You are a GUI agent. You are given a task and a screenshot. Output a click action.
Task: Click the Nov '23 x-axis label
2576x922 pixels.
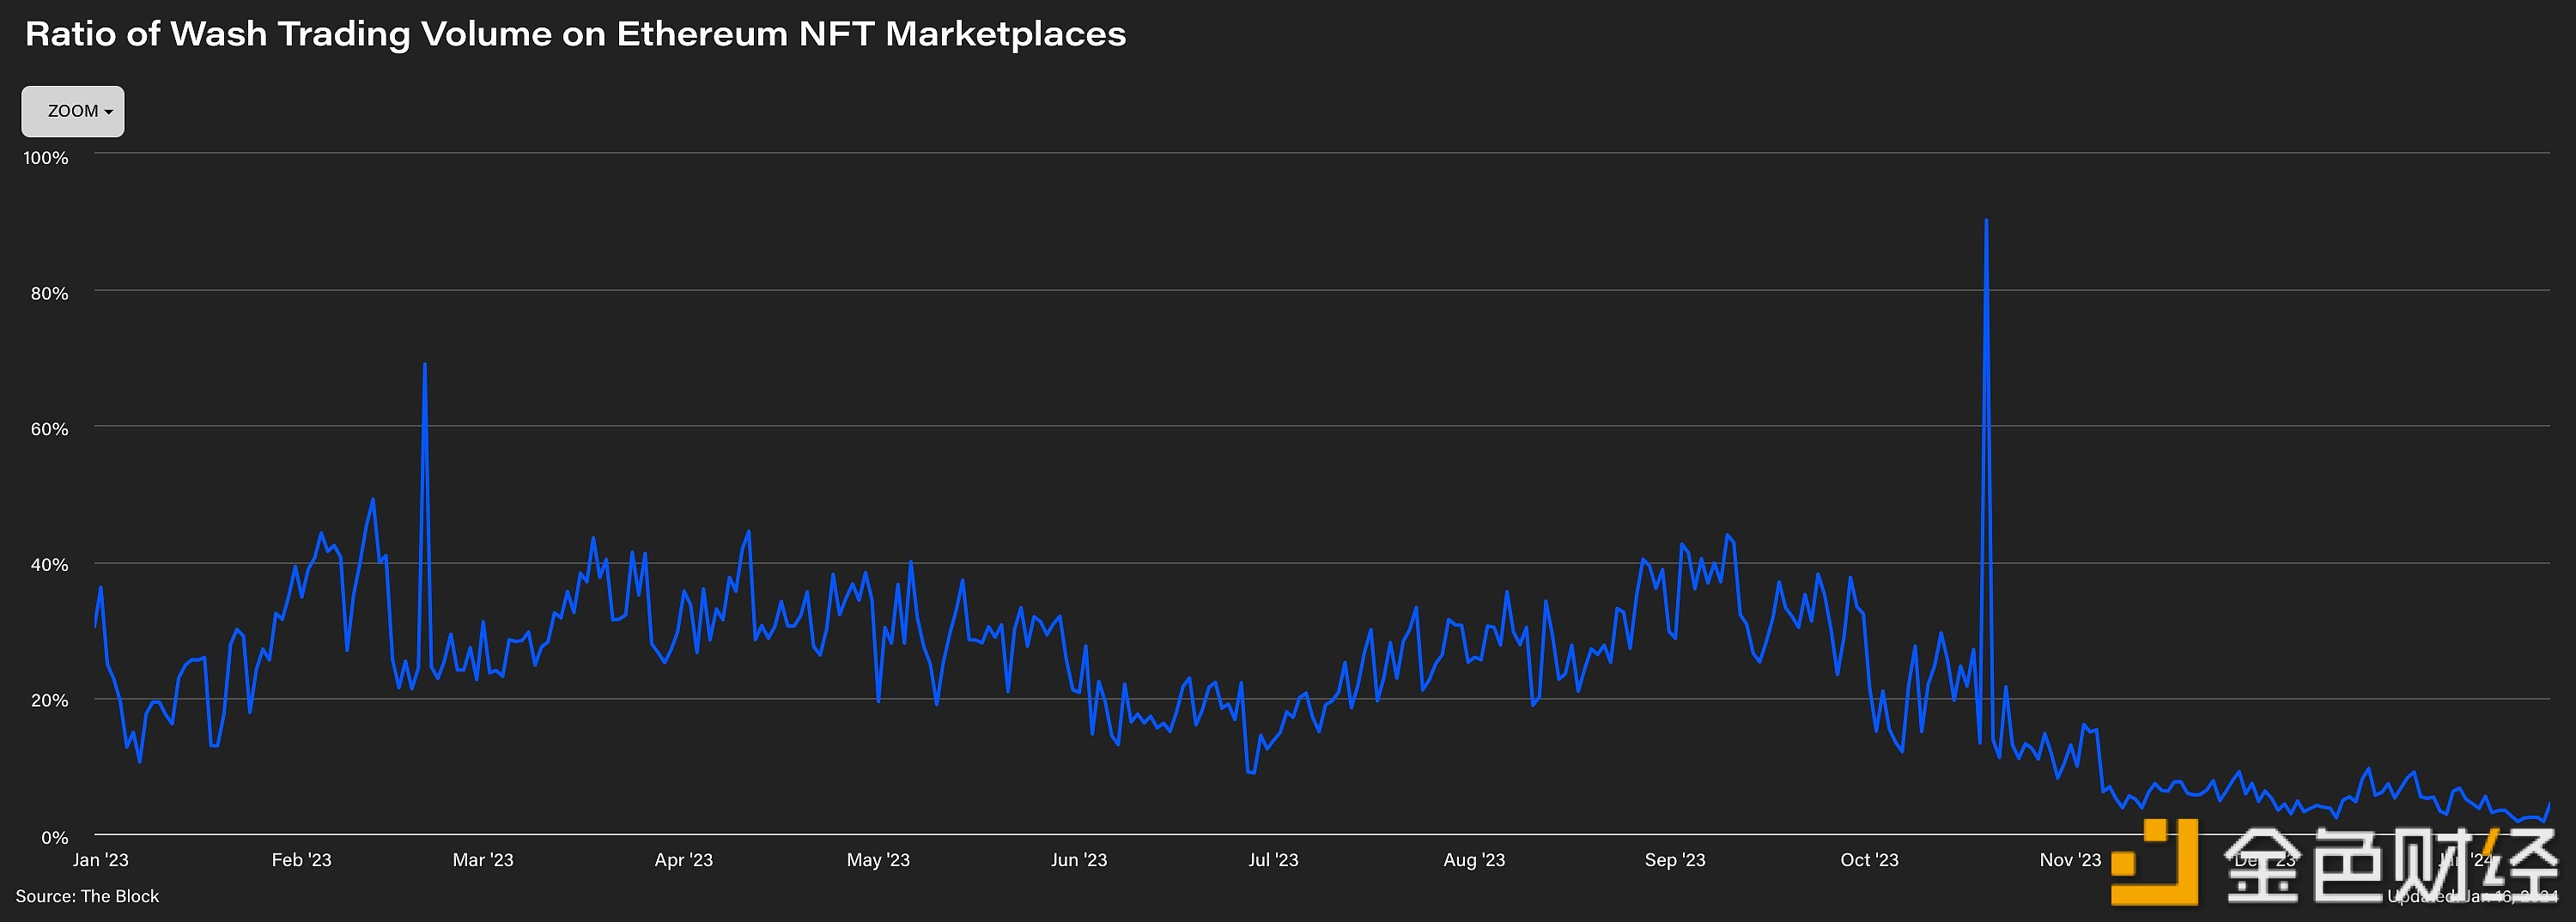tap(2070, 860)
